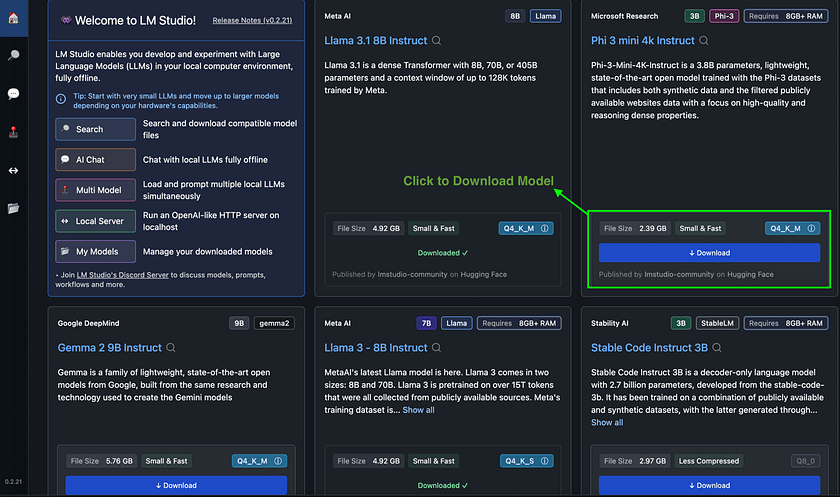Screen dimensions: 840x497
Task: Open Phi 3 mini 4k Instruct title link
Action: point(643,41)
